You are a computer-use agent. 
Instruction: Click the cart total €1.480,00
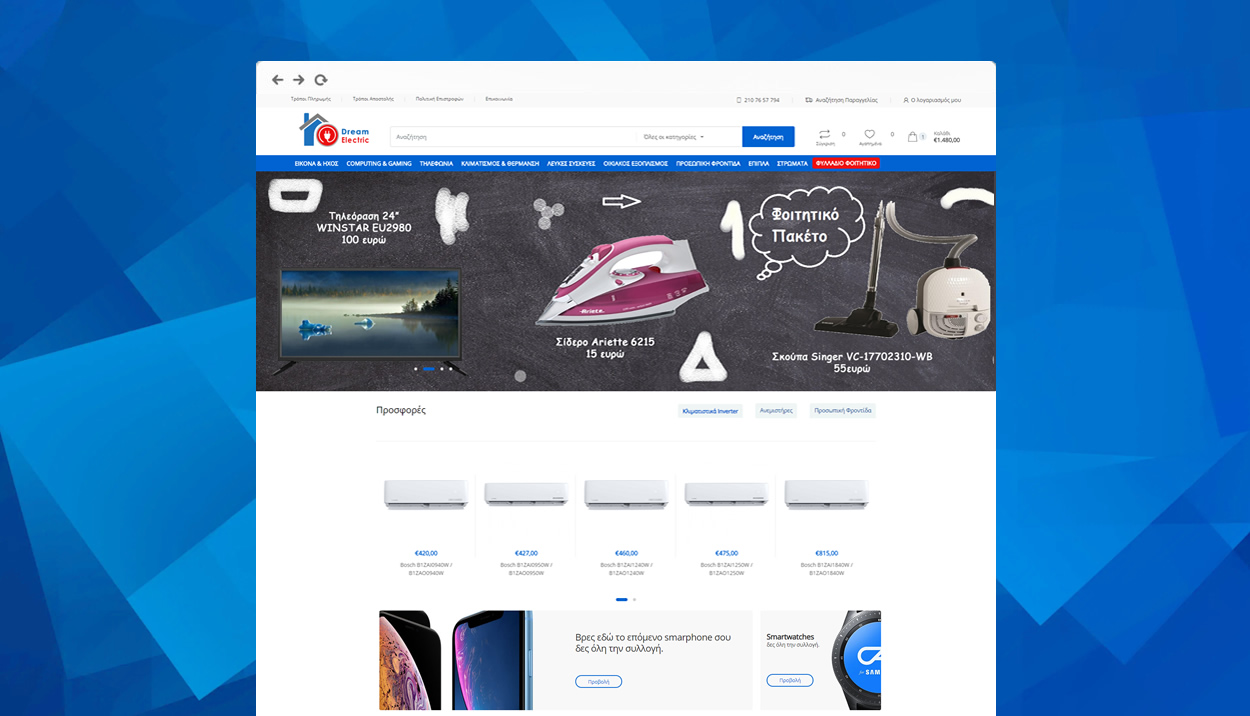946,140
